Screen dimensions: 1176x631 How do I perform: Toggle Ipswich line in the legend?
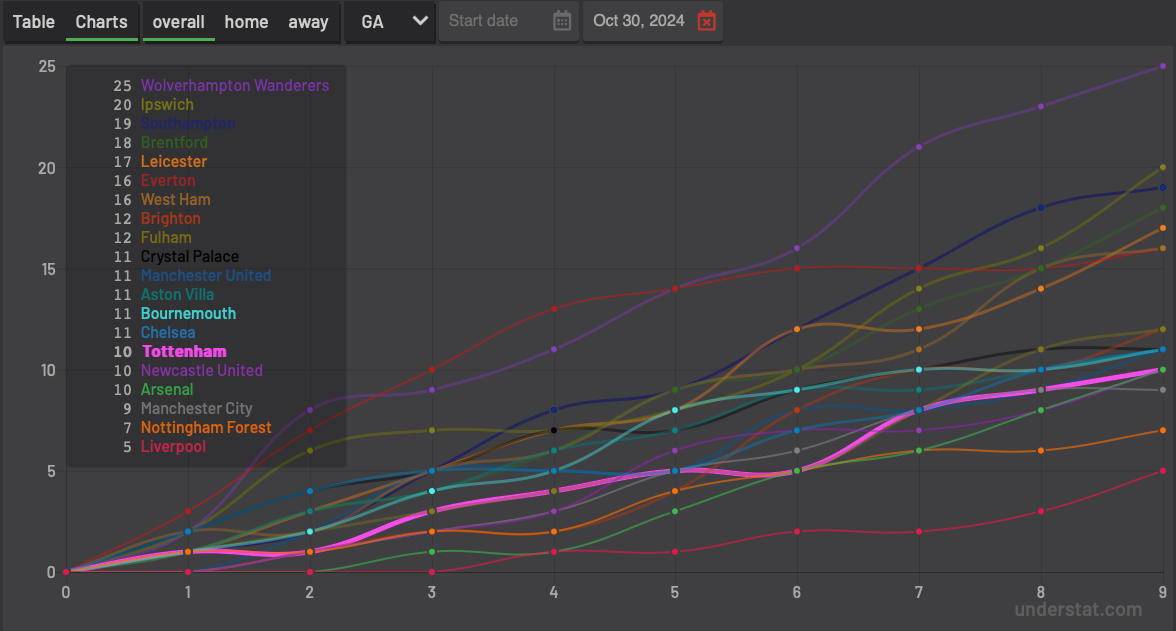pyautogui.click(x=167, y=104)
